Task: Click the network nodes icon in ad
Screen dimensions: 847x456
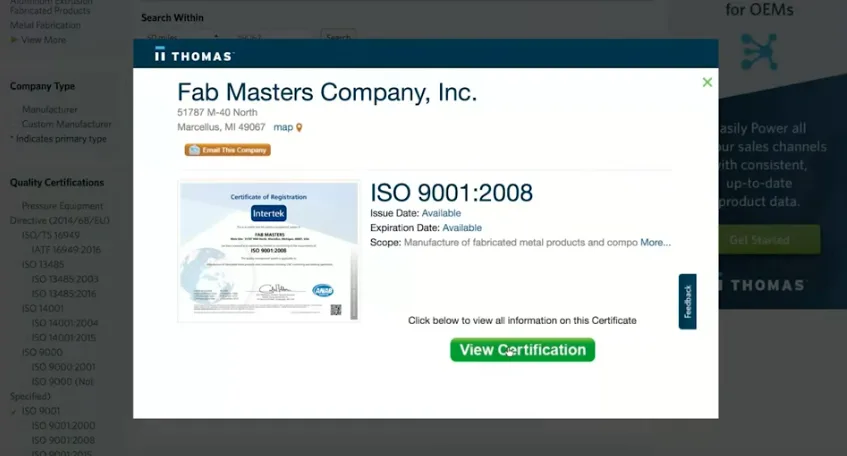Action: 759,52
